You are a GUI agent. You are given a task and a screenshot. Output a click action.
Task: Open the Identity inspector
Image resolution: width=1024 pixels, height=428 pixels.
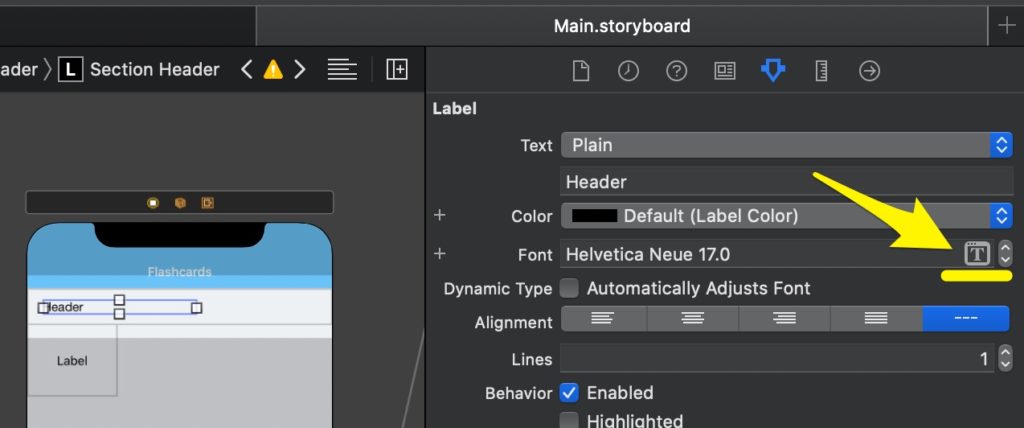724,71
